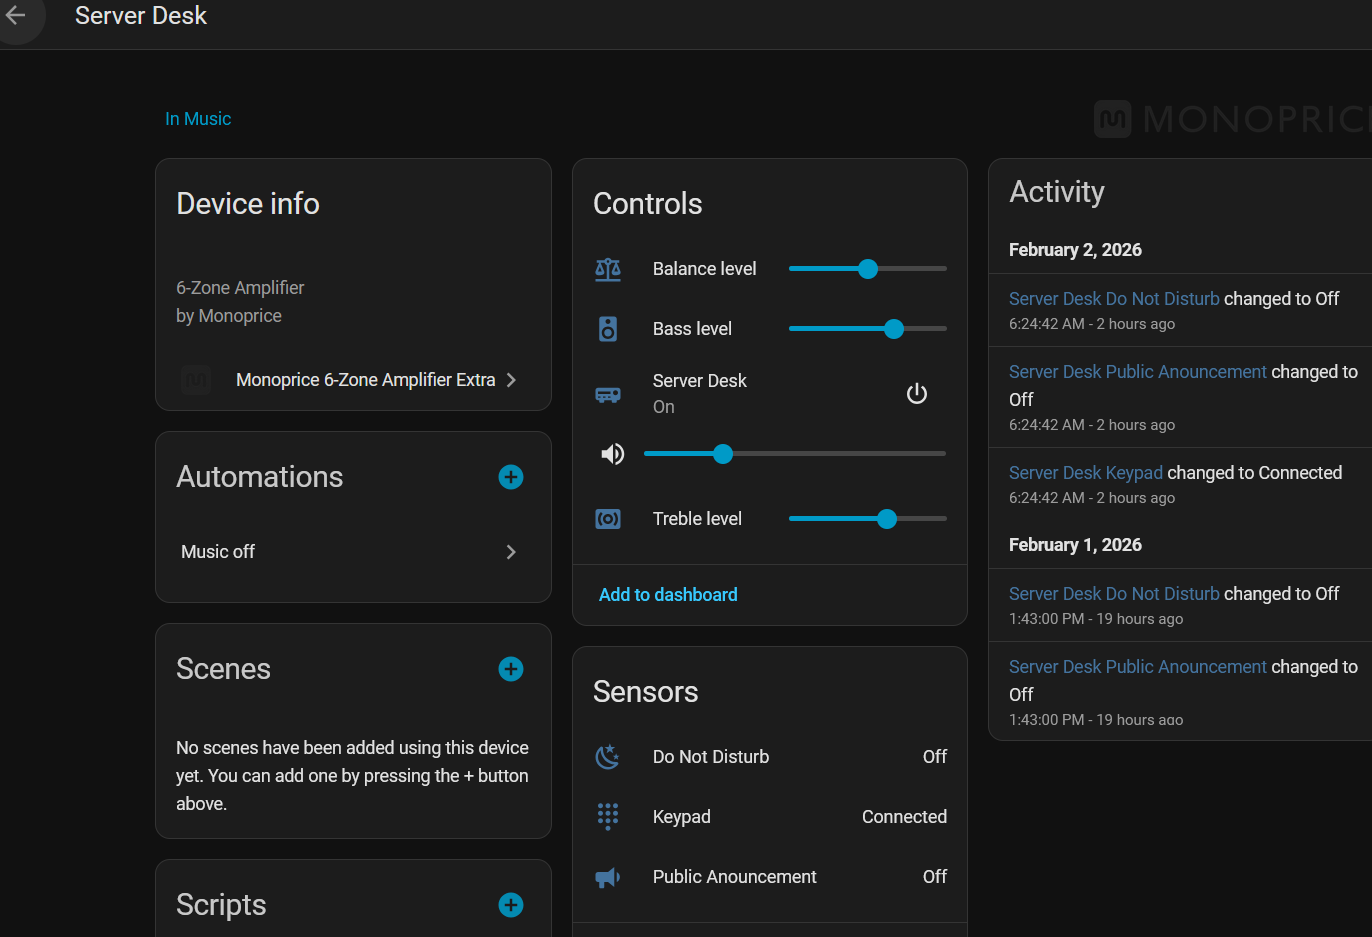Open the Music off automation chevron
The image size is (1372, 937).
(511, 552)
